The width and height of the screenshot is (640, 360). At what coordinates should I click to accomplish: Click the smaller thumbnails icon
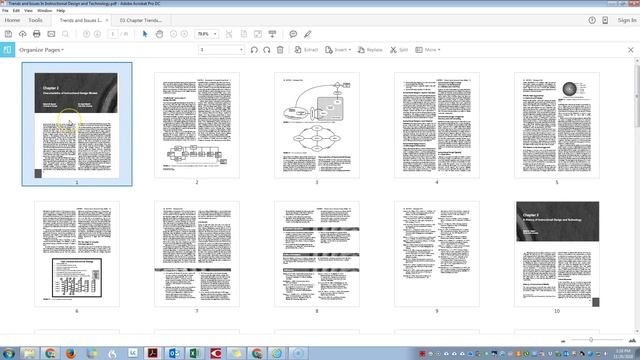point(564,340)
